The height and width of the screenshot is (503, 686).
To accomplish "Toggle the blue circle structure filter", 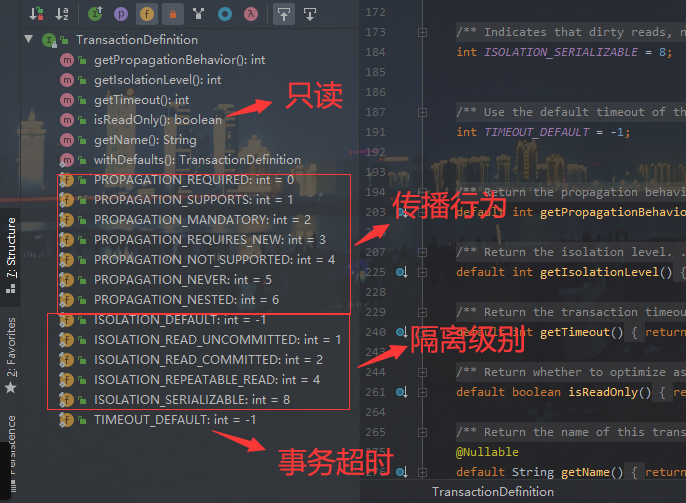I will point(225,14).
